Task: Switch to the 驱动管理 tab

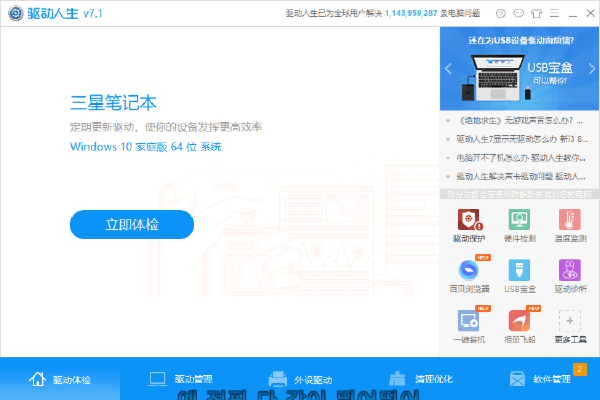Action: 180,379
